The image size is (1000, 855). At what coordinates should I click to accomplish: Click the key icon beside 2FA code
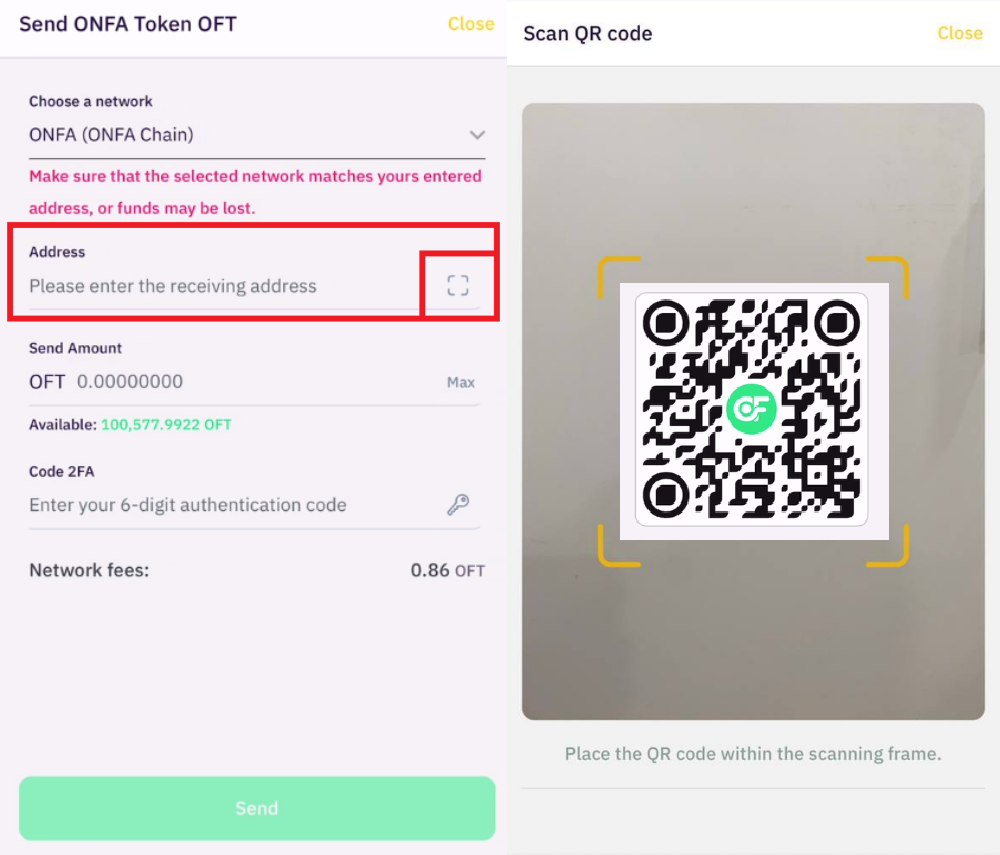tap(458, 505)
